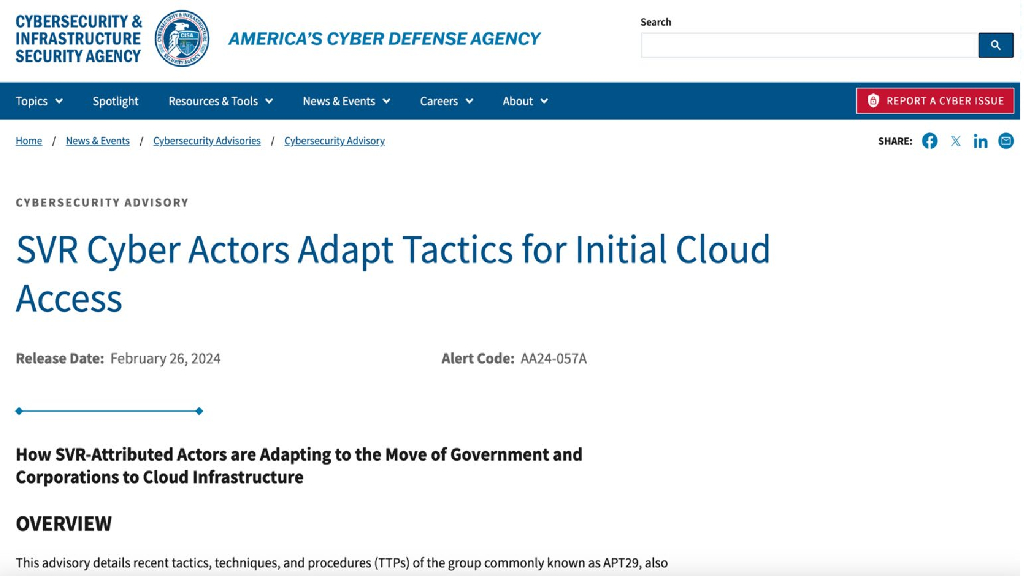Share the advisory by email icon

click(x=1006, y=140)
